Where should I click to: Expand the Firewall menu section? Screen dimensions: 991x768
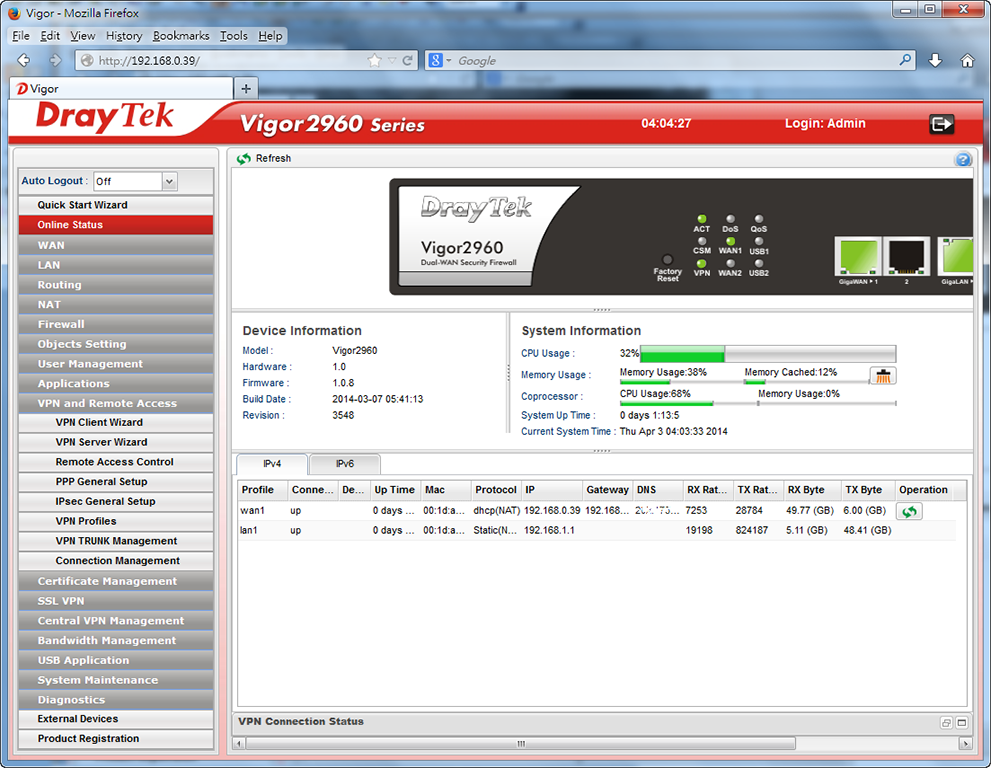pyautogui.click(x=116, y=324)
